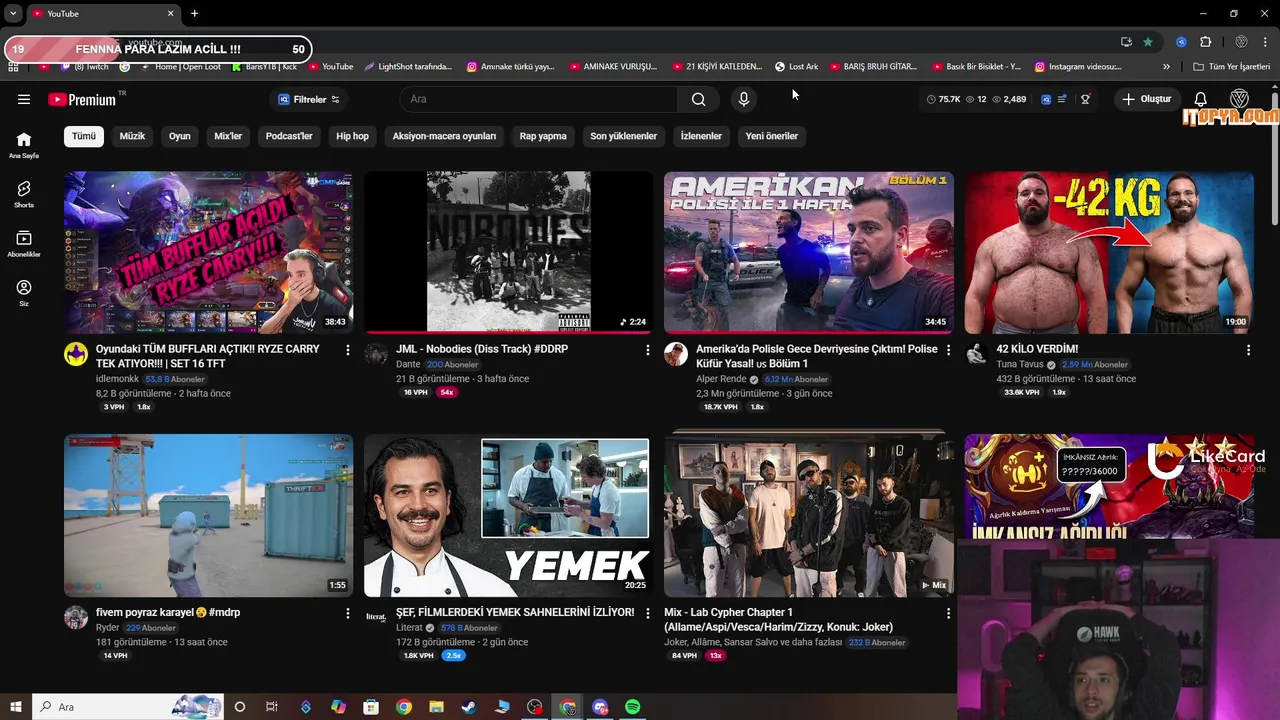Open the 42 KG transformation thumbnail
Viewport: 1280px width, 720px height.
(x=1109, y=252)
